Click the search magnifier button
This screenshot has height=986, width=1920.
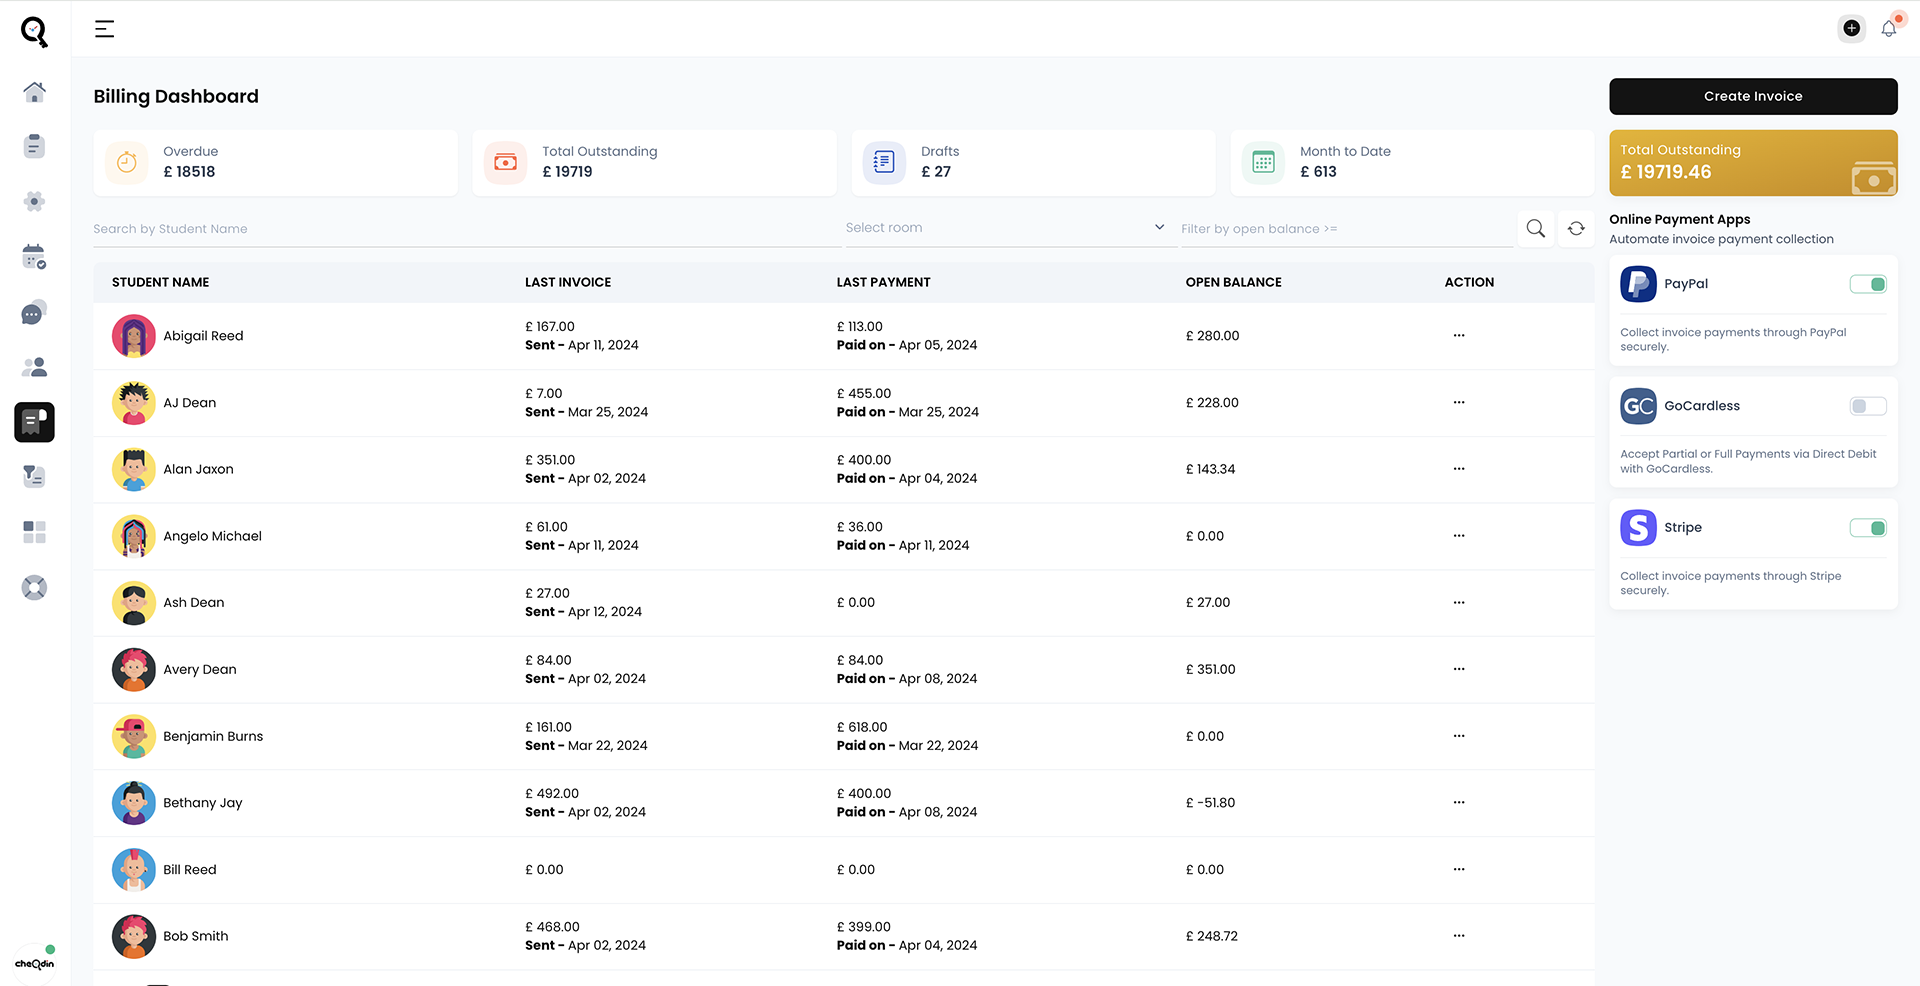pyautogui.click(x=1536, y=229)
